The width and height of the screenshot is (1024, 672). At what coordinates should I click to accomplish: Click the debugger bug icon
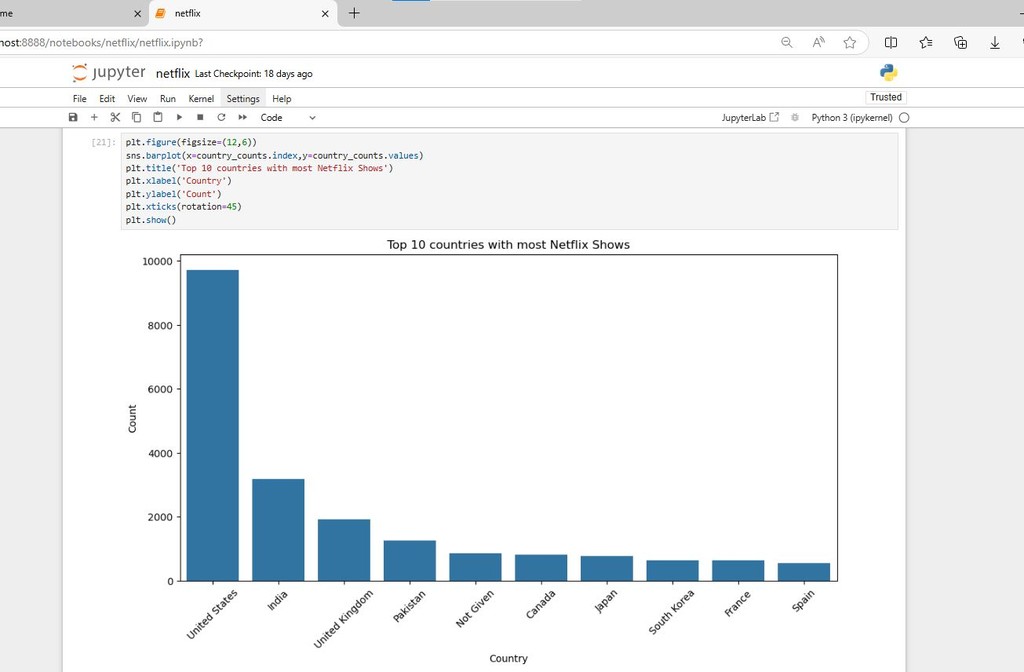tap(795, 118)
